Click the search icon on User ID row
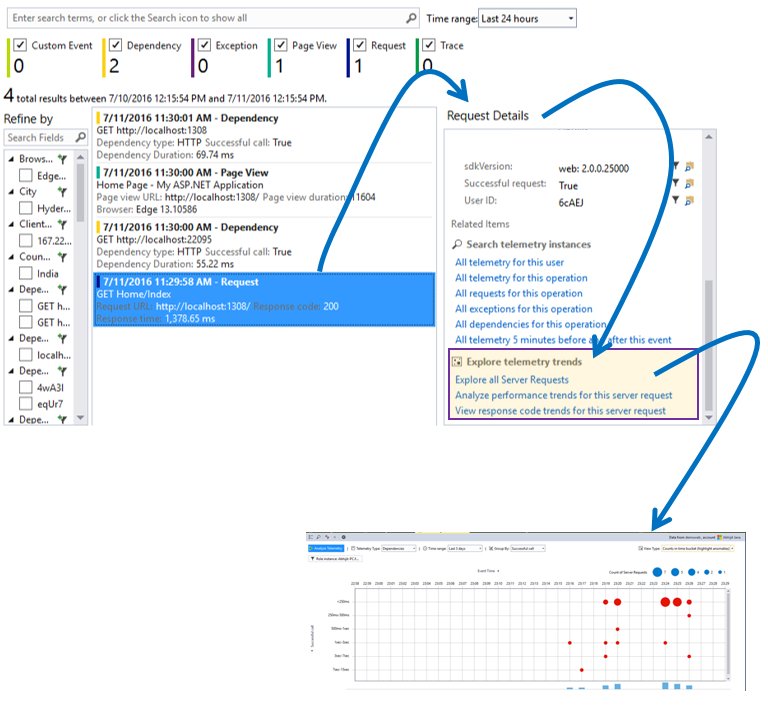Viewport: 768px width, 706px height. point(689,200)
